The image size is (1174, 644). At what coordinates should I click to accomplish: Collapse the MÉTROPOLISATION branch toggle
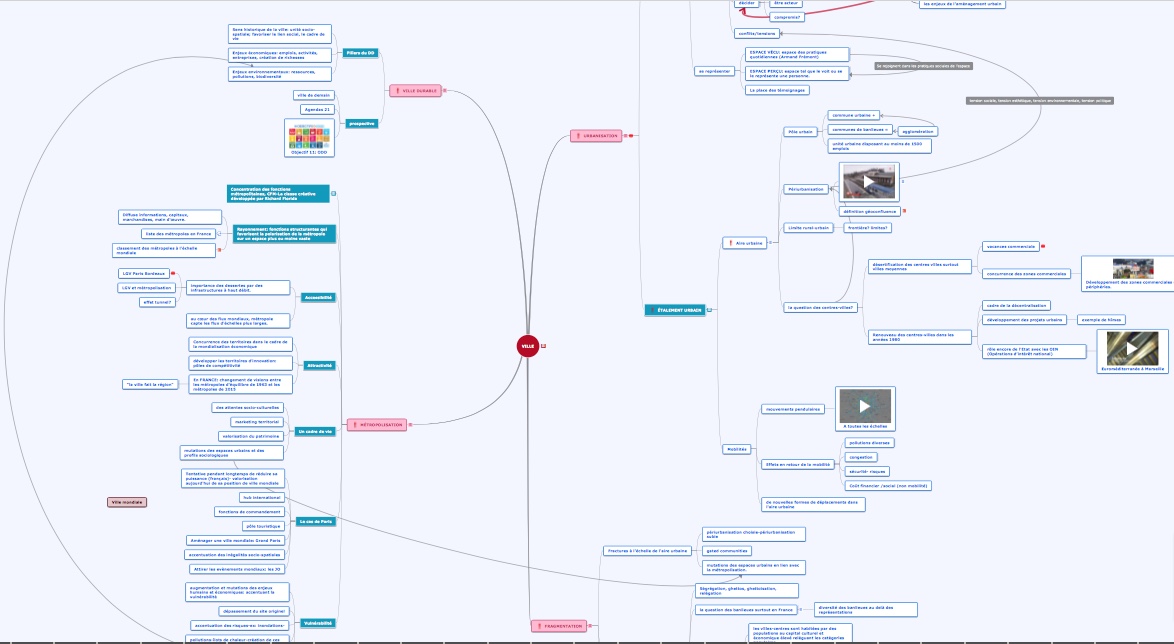[410, 425]
